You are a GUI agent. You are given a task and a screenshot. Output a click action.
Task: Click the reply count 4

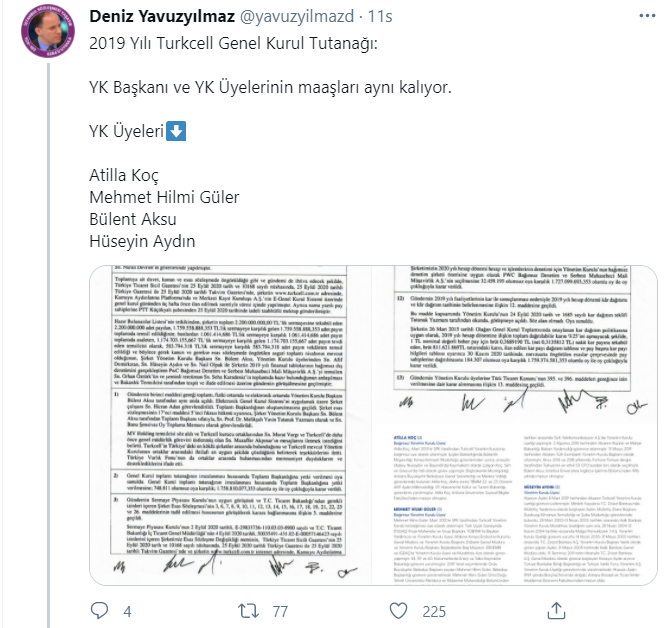tap(127, 612)
